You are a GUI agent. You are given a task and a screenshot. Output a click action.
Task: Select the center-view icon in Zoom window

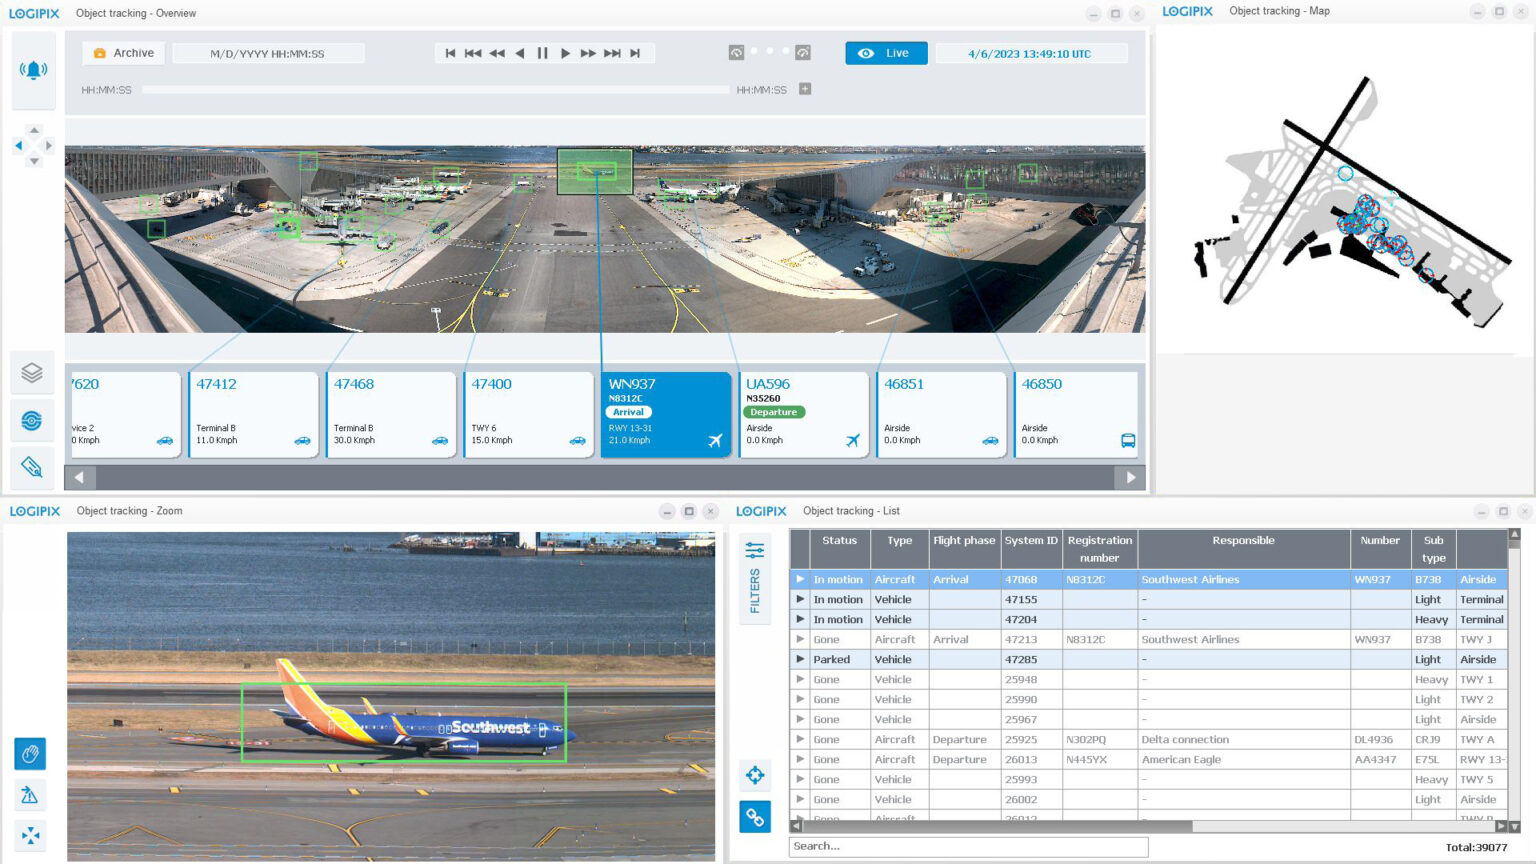point(30,835)
